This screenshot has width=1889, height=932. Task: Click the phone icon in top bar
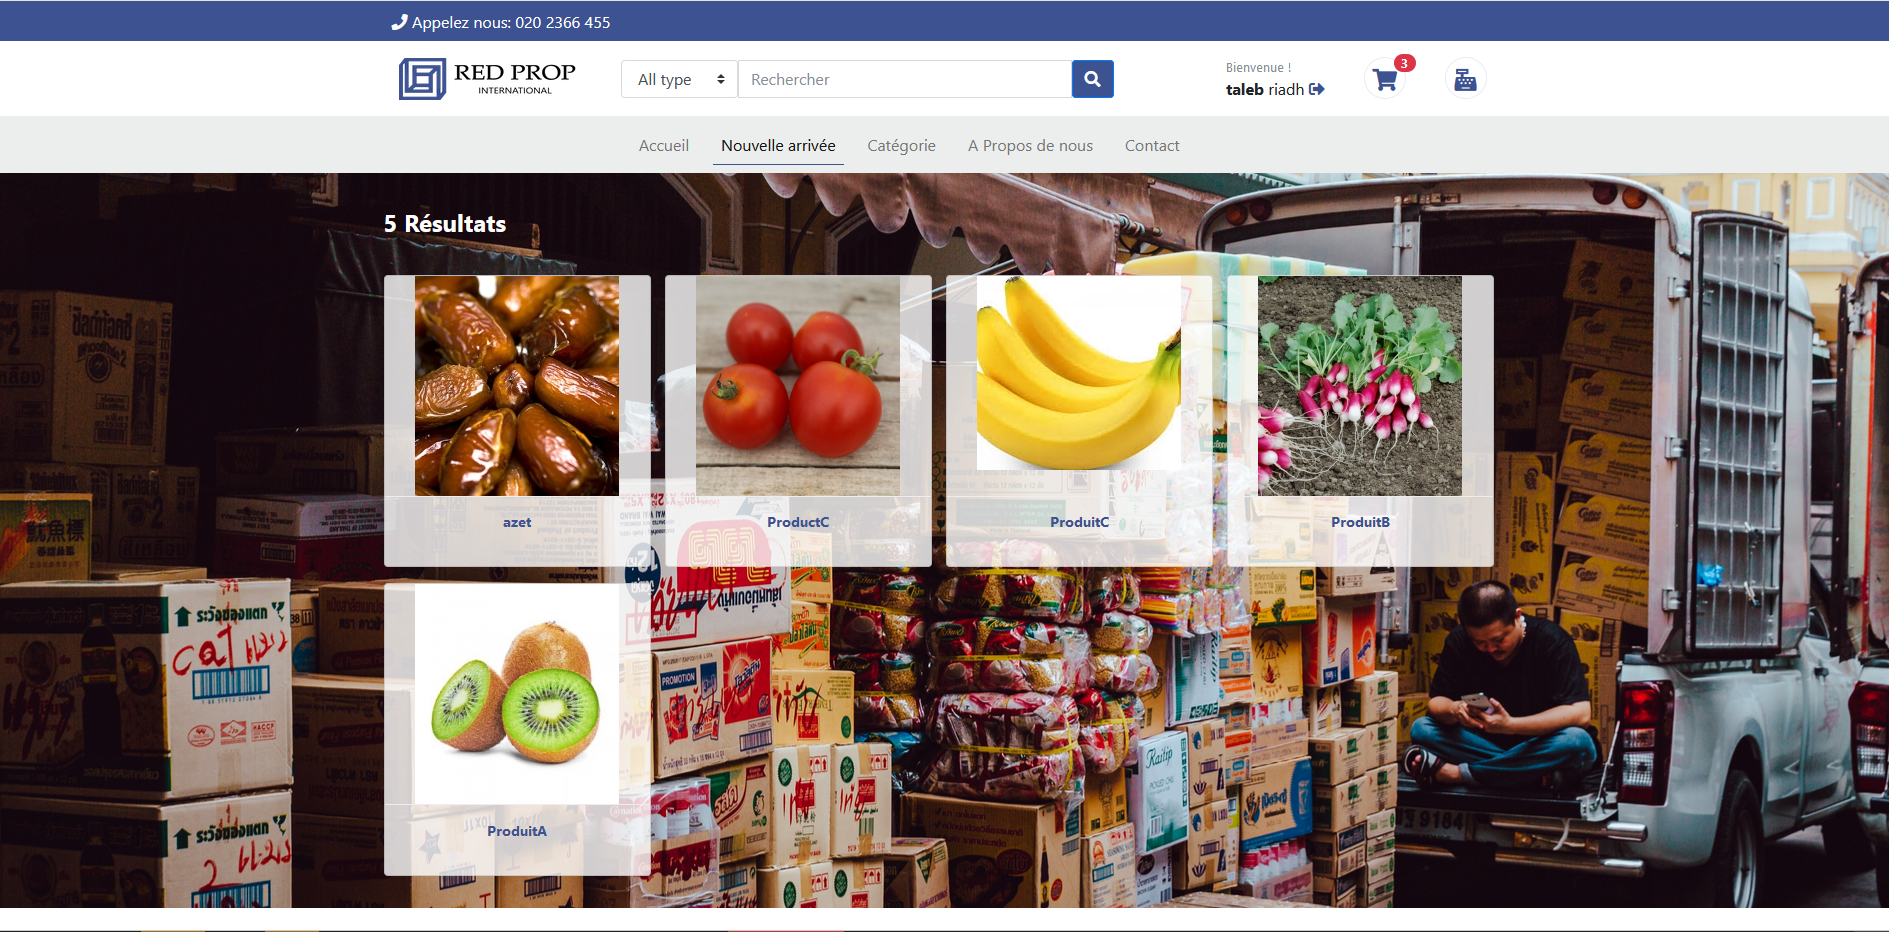399,22
